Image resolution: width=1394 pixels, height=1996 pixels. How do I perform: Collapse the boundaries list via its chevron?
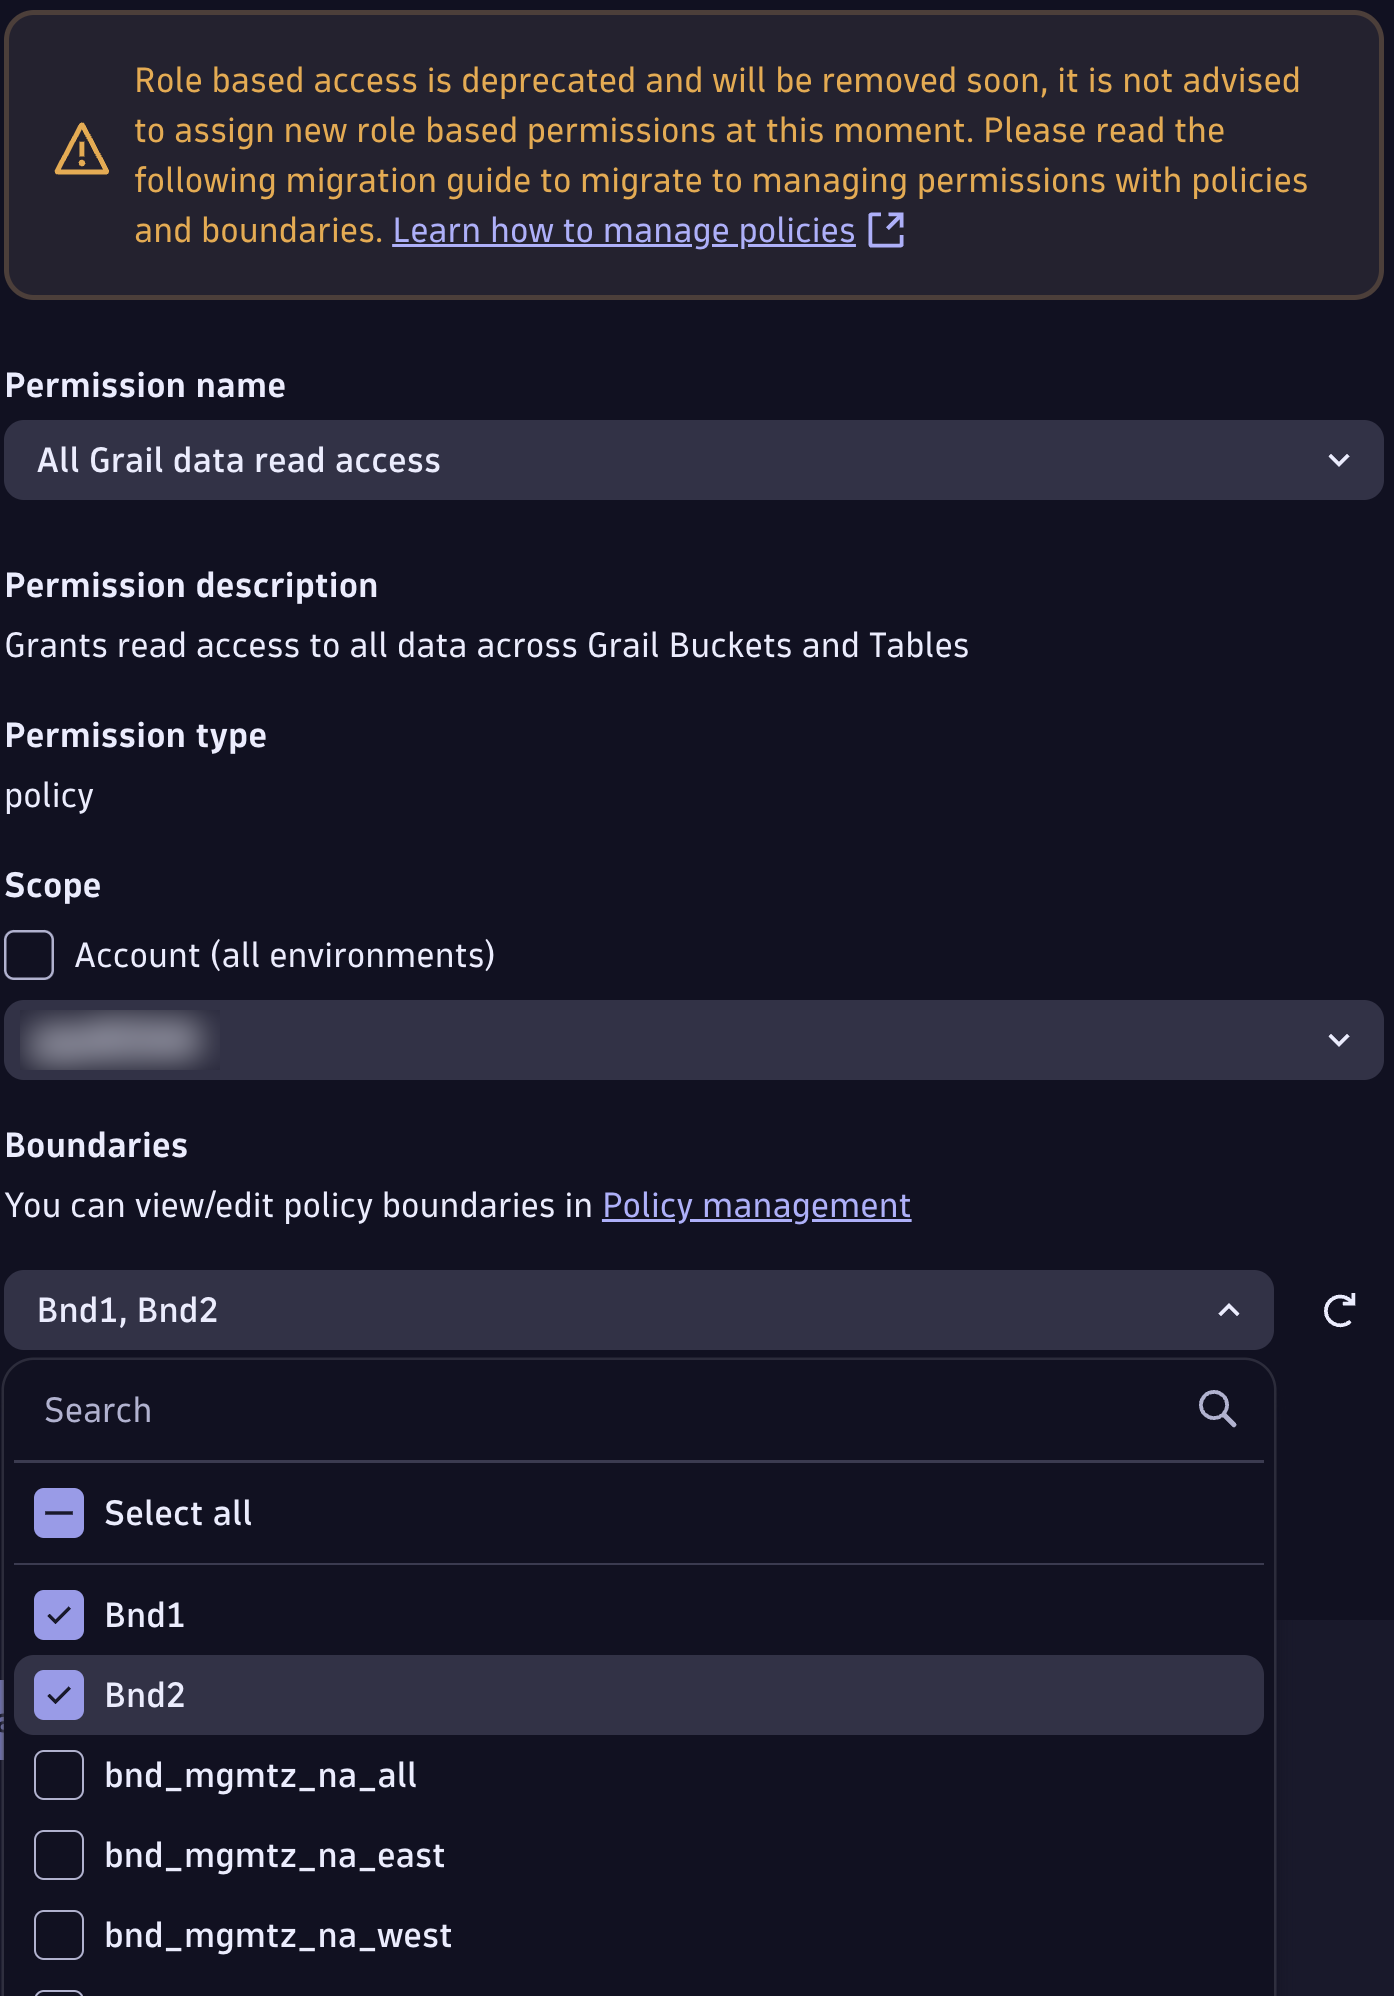click(1228, 1311)
